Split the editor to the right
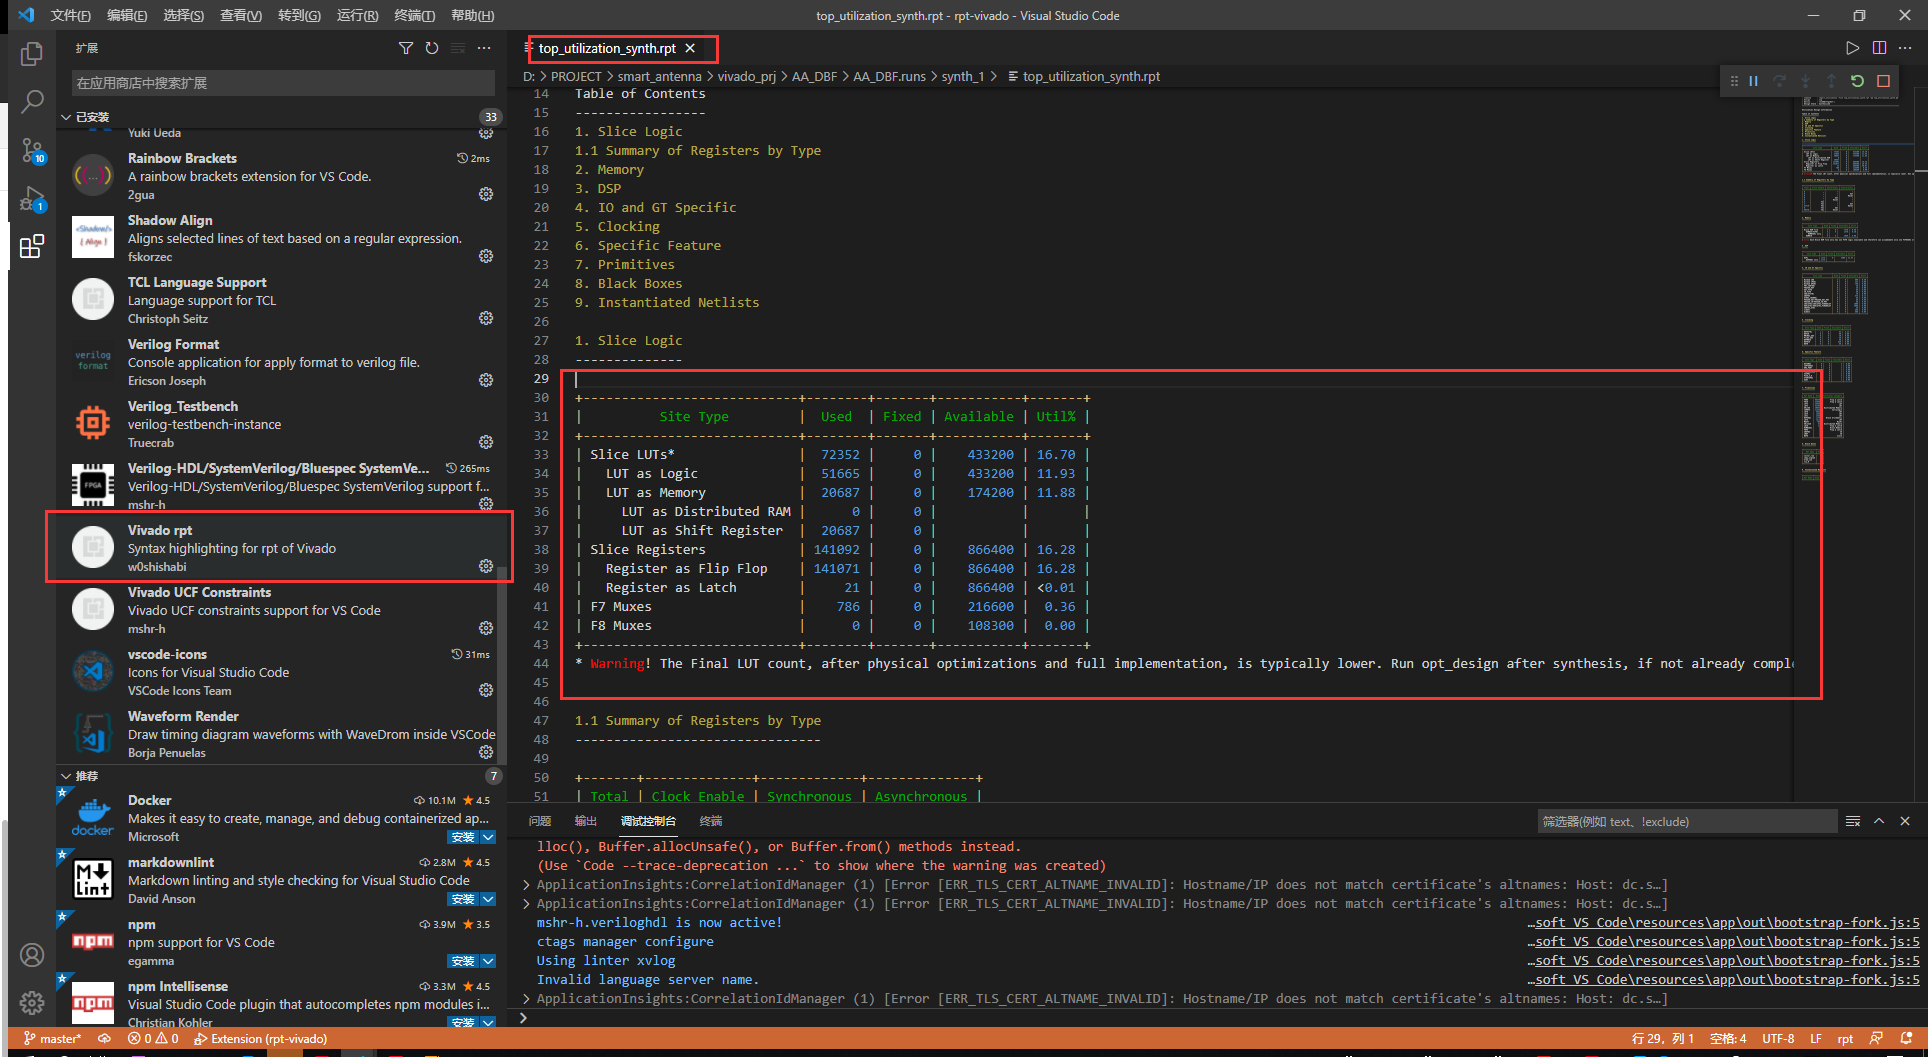This screenshot has width=1928, height=1057. point(1879,48)
